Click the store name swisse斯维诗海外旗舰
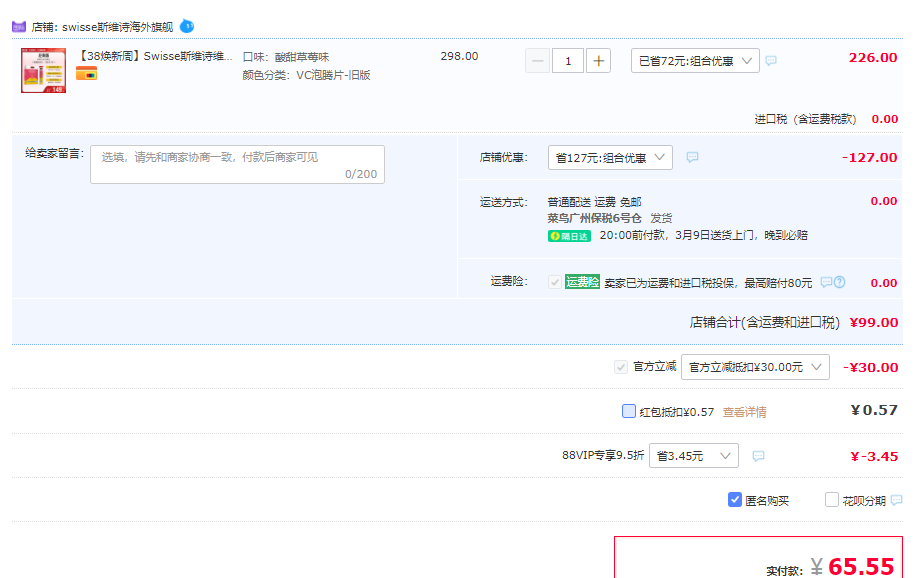This screenshot has width=921, height=578. 117,27
